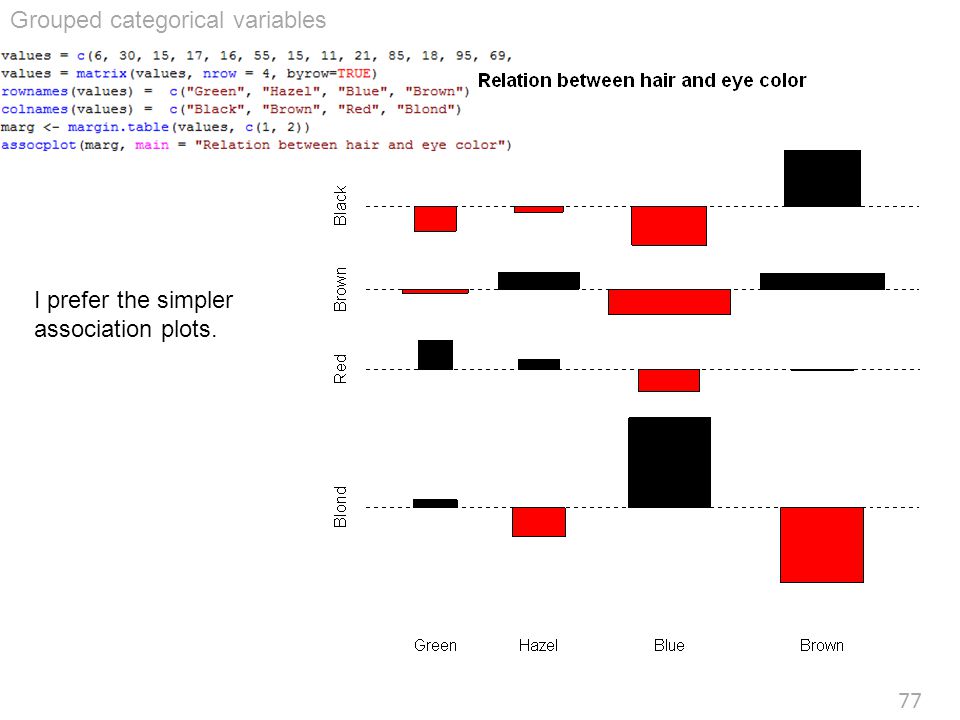
Task: Click the Hazel x-axis label
Action: tap(538, 645)
